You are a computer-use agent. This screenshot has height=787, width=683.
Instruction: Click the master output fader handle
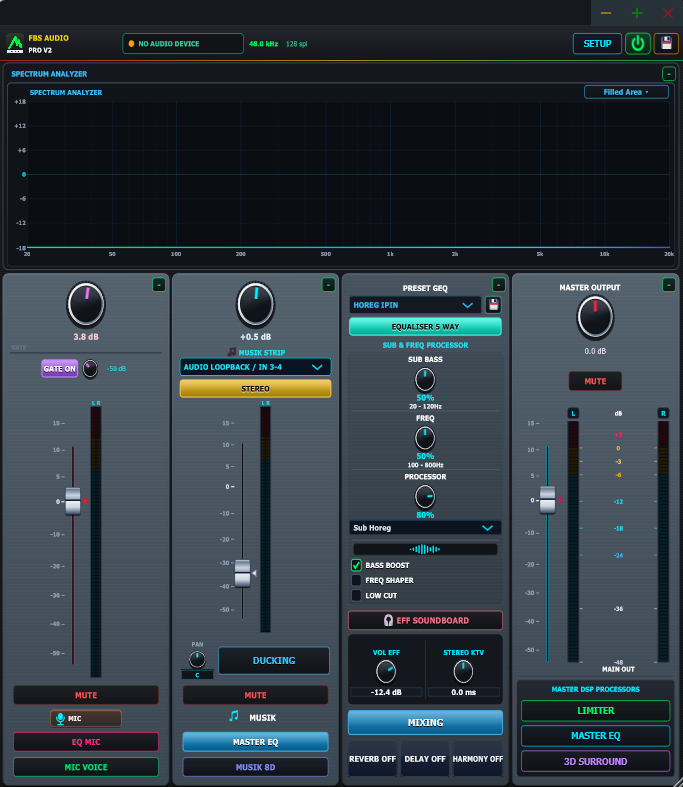pos(547,500)
